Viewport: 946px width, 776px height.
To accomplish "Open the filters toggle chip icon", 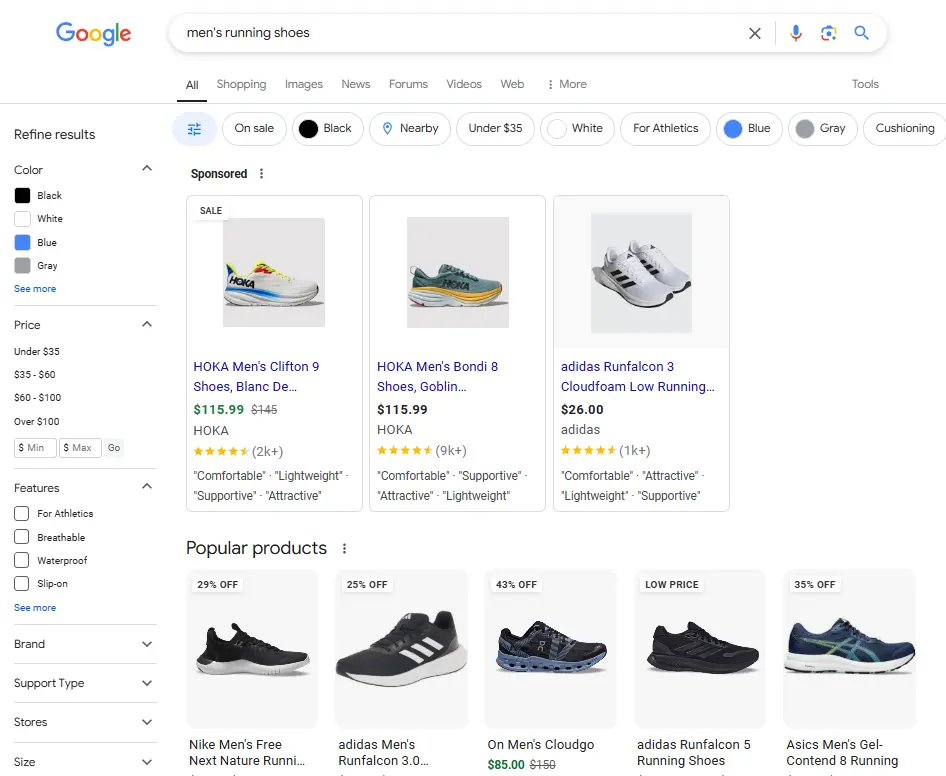I will tap(194, 129).
